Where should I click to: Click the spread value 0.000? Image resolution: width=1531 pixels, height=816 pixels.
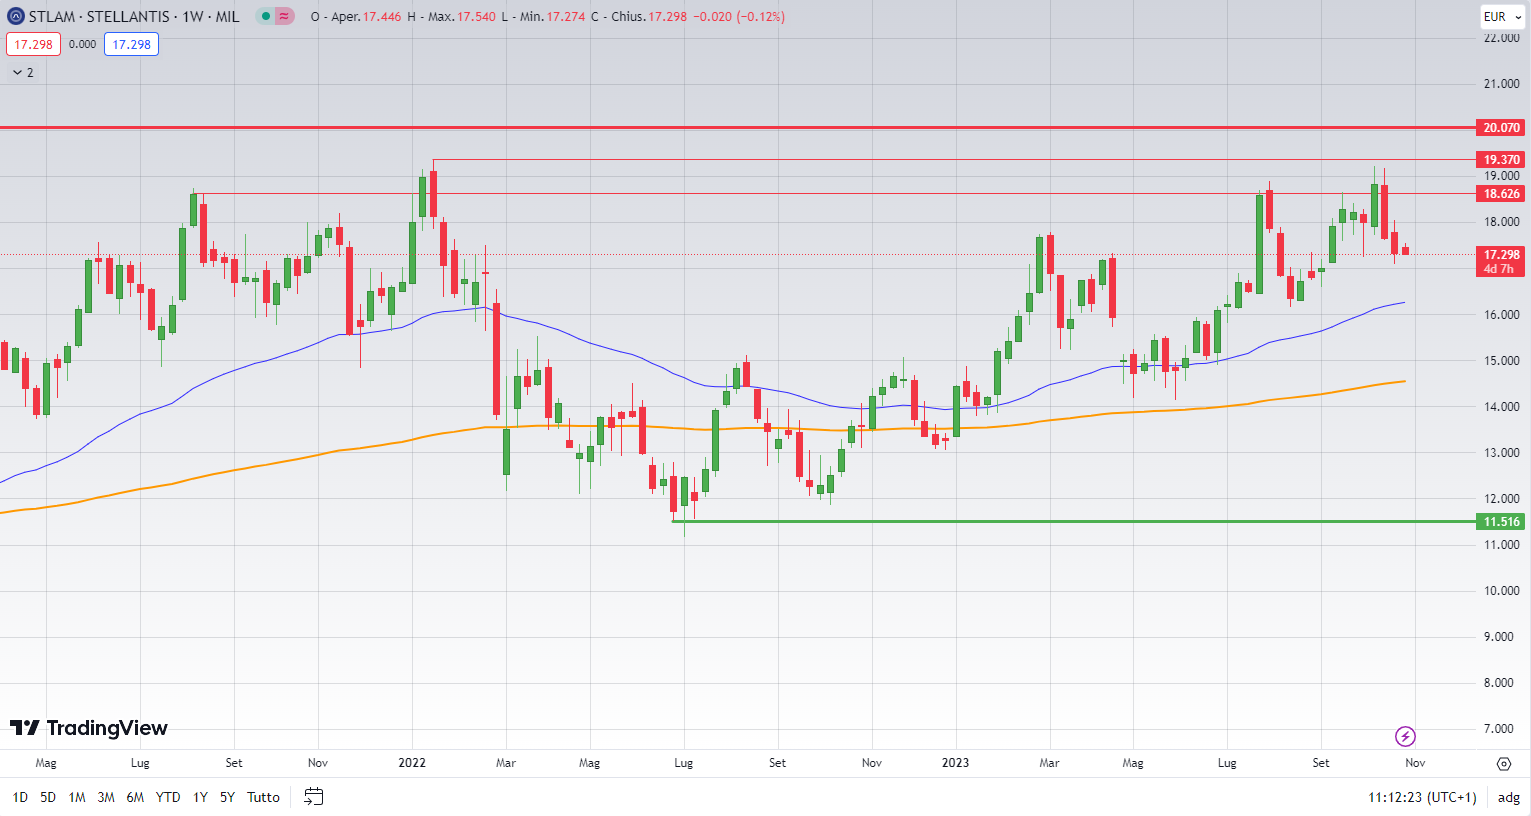point(82,44)
